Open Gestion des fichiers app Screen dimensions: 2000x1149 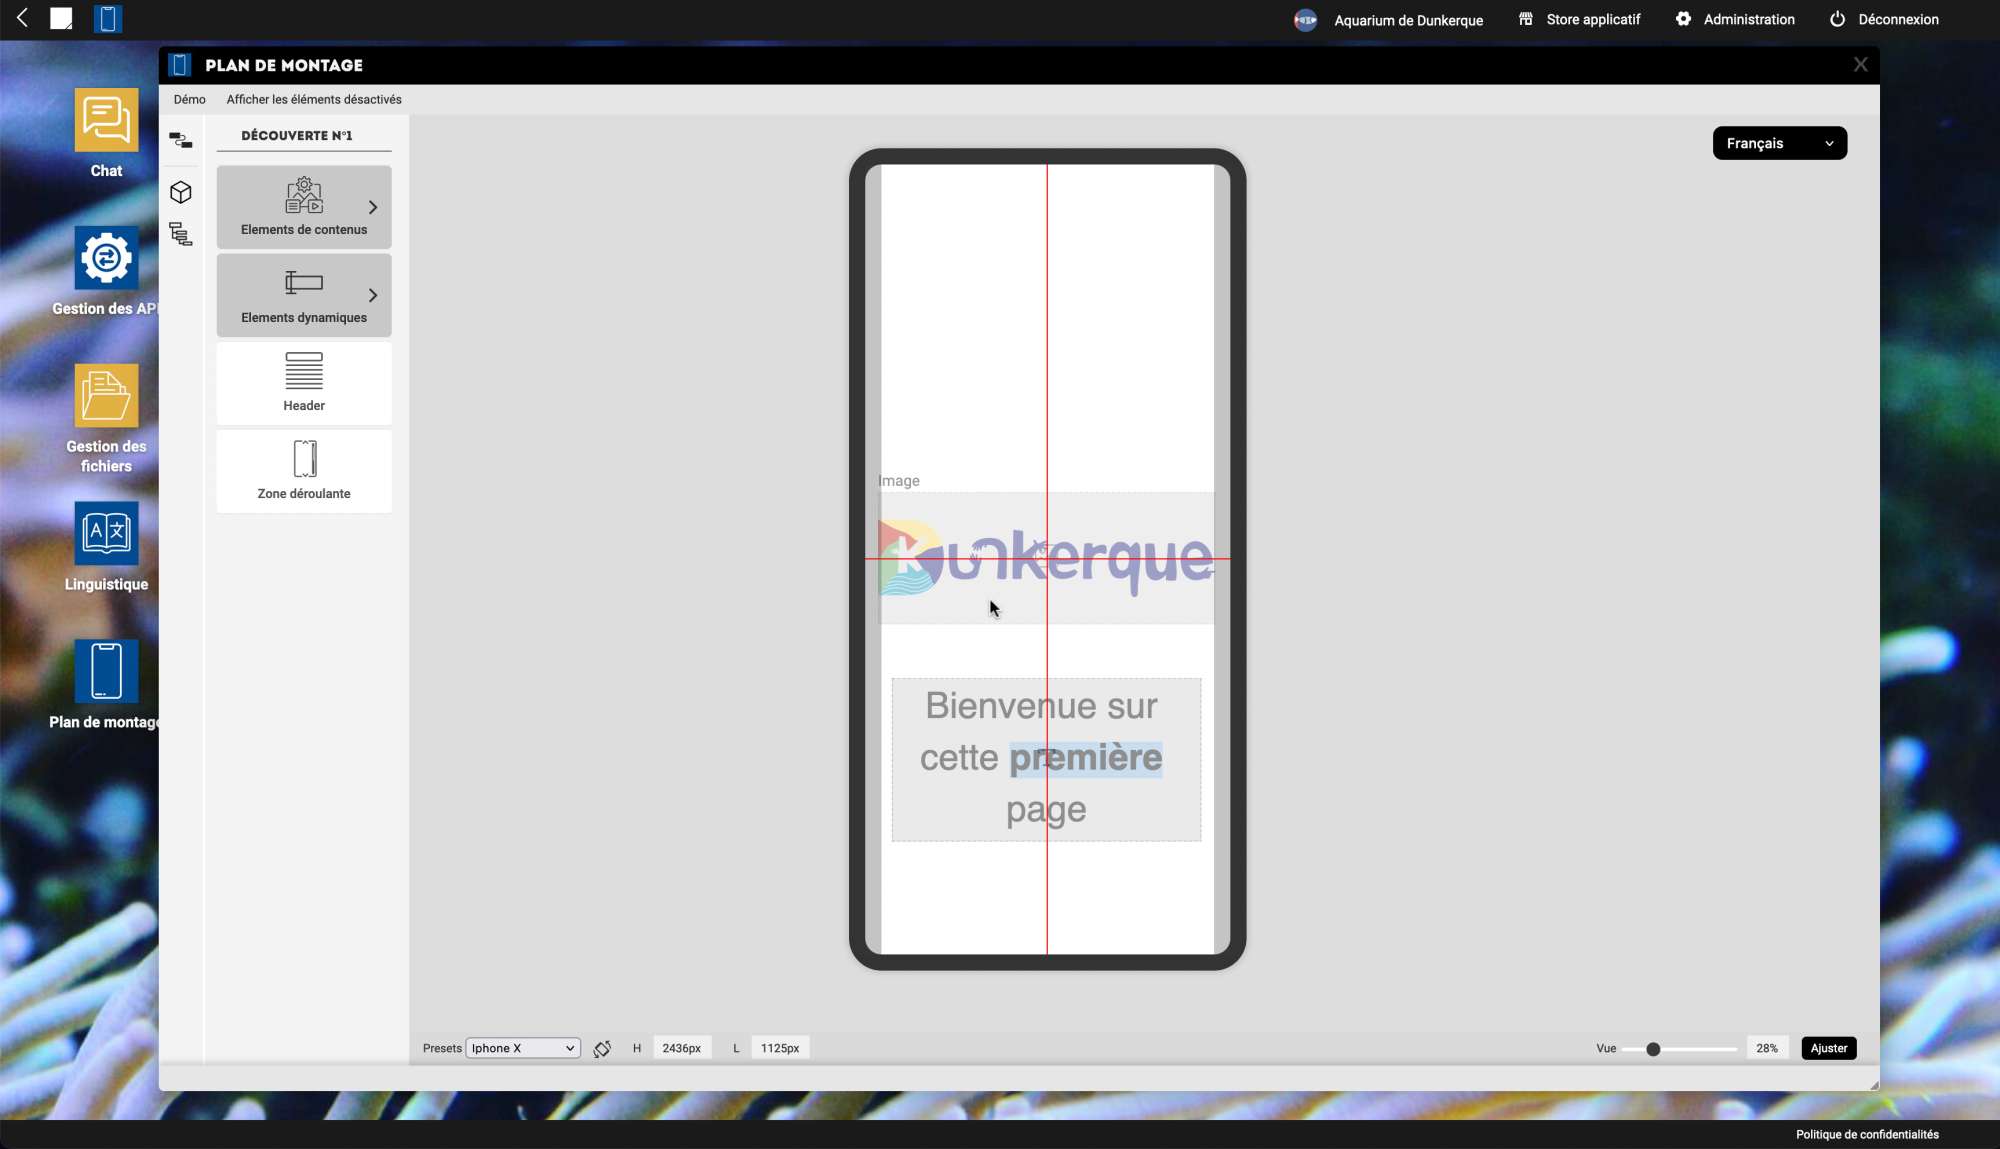pos(106,397)
